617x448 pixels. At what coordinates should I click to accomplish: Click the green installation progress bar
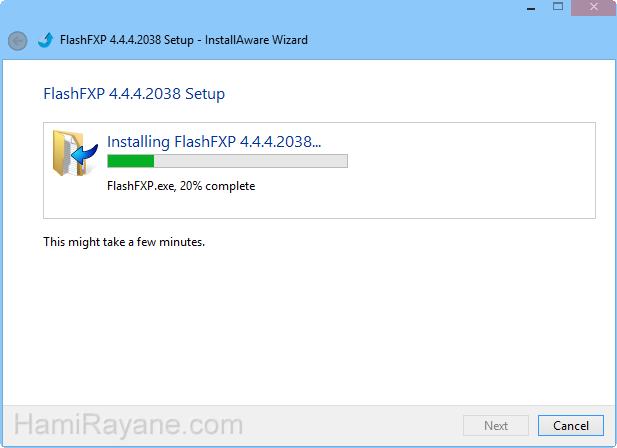pyautogui.click(x=227, y=161)
